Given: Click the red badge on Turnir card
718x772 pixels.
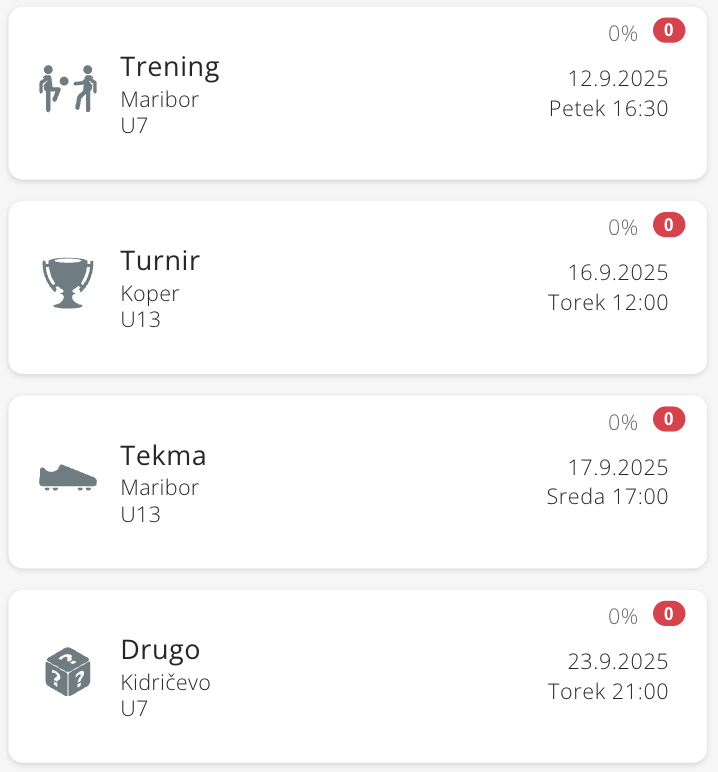Looking at the screenshot, I should tap(668, 225).
